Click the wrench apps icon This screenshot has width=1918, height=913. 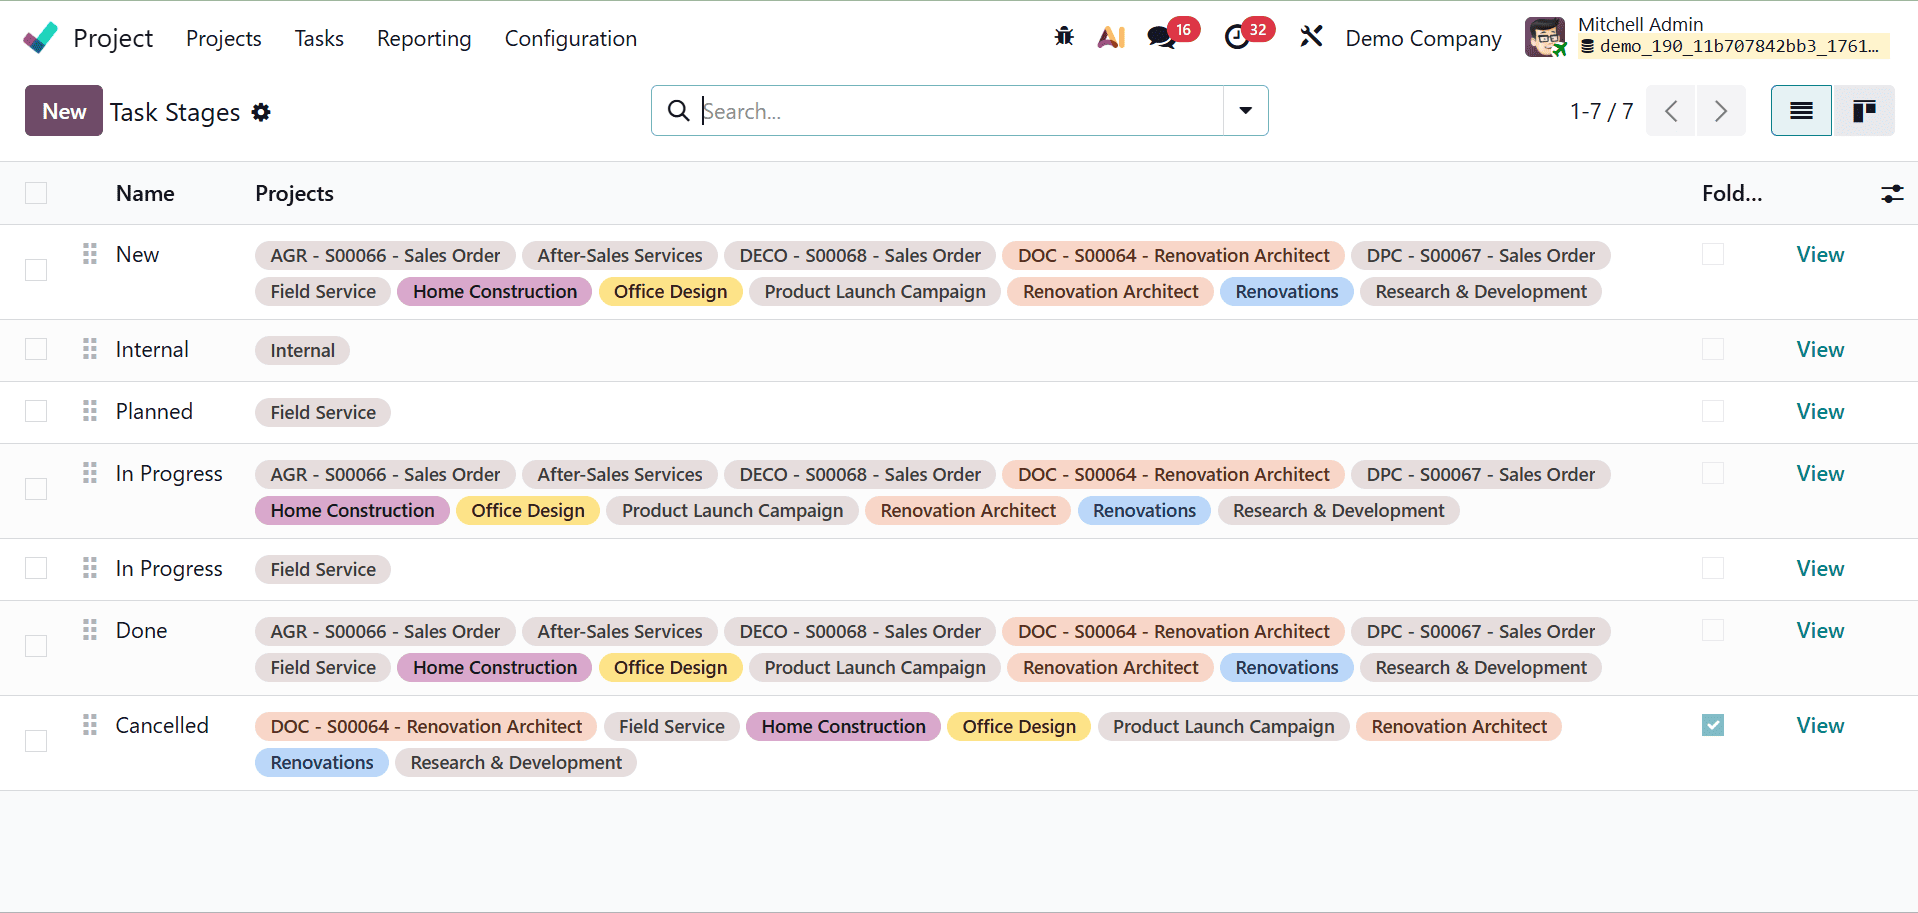[x=1311, y=36]
